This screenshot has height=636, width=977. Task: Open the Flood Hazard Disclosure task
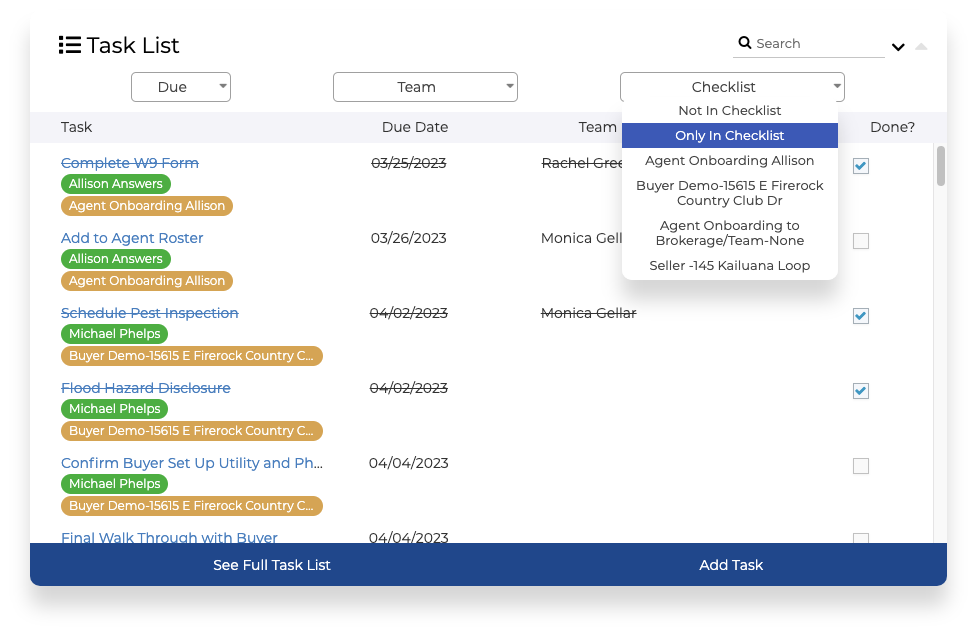[146, 388]
